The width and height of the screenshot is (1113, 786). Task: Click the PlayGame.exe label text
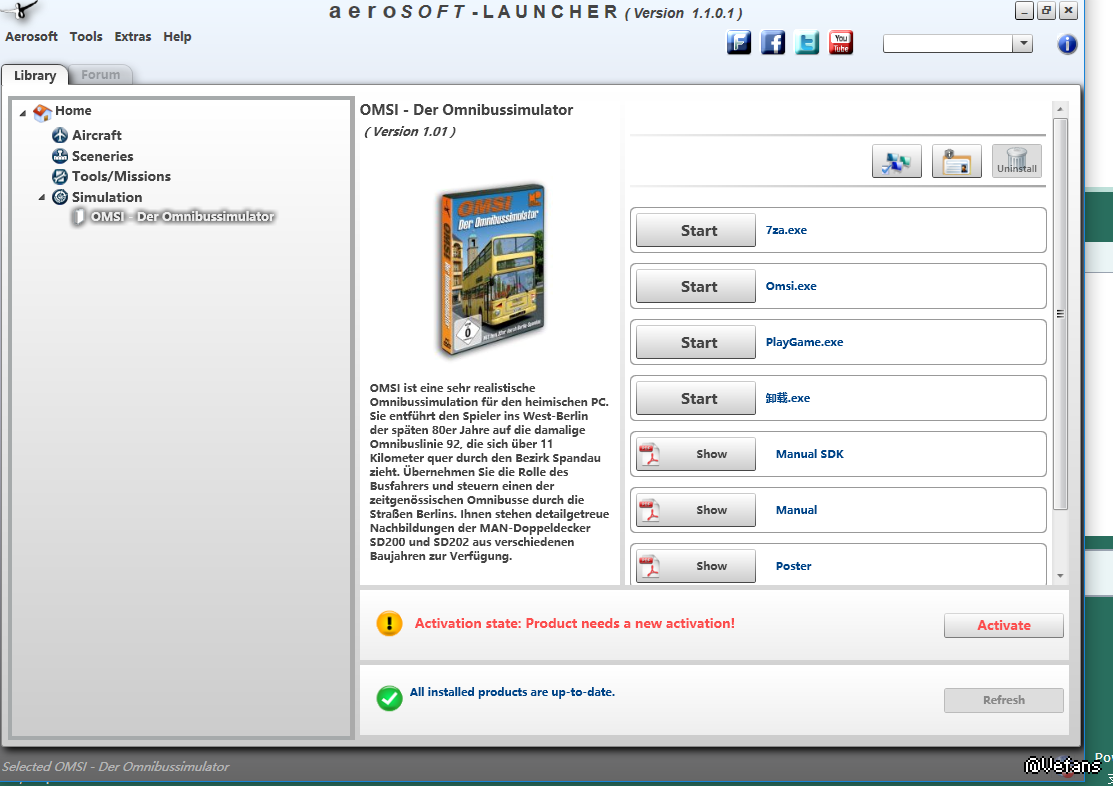coord(804,342)
